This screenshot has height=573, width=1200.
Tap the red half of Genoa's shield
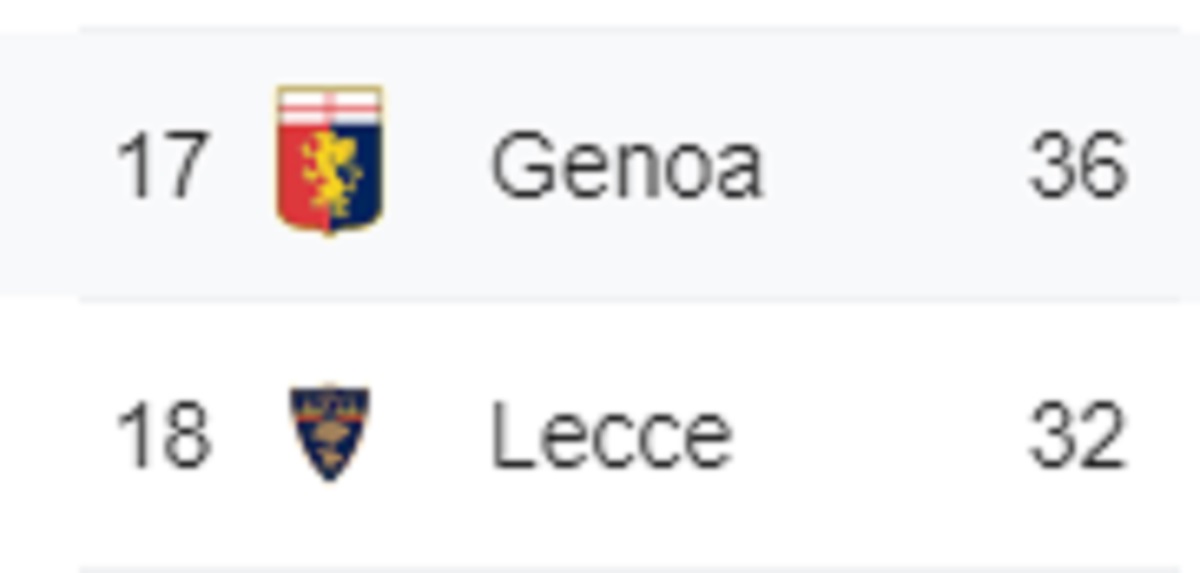[x=304, y=175]
